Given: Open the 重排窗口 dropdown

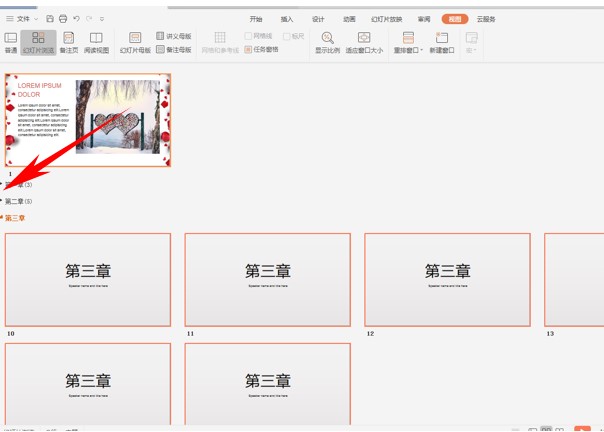Looking at the screenshot, I should point(408,43).
